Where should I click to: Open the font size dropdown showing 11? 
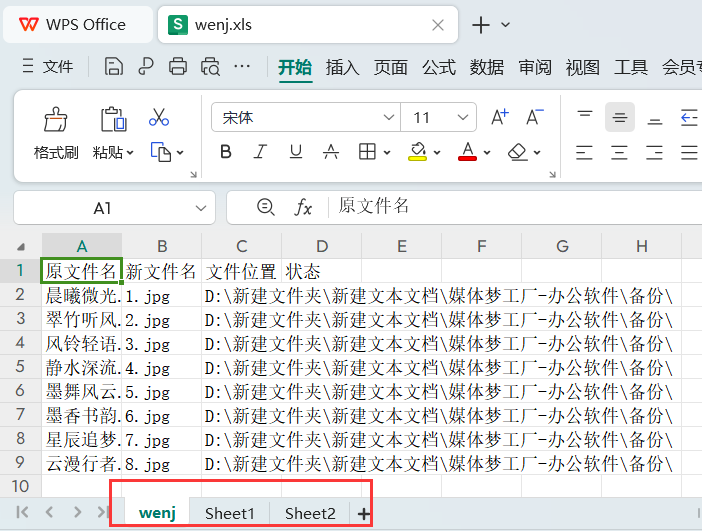tap(462, 118)
